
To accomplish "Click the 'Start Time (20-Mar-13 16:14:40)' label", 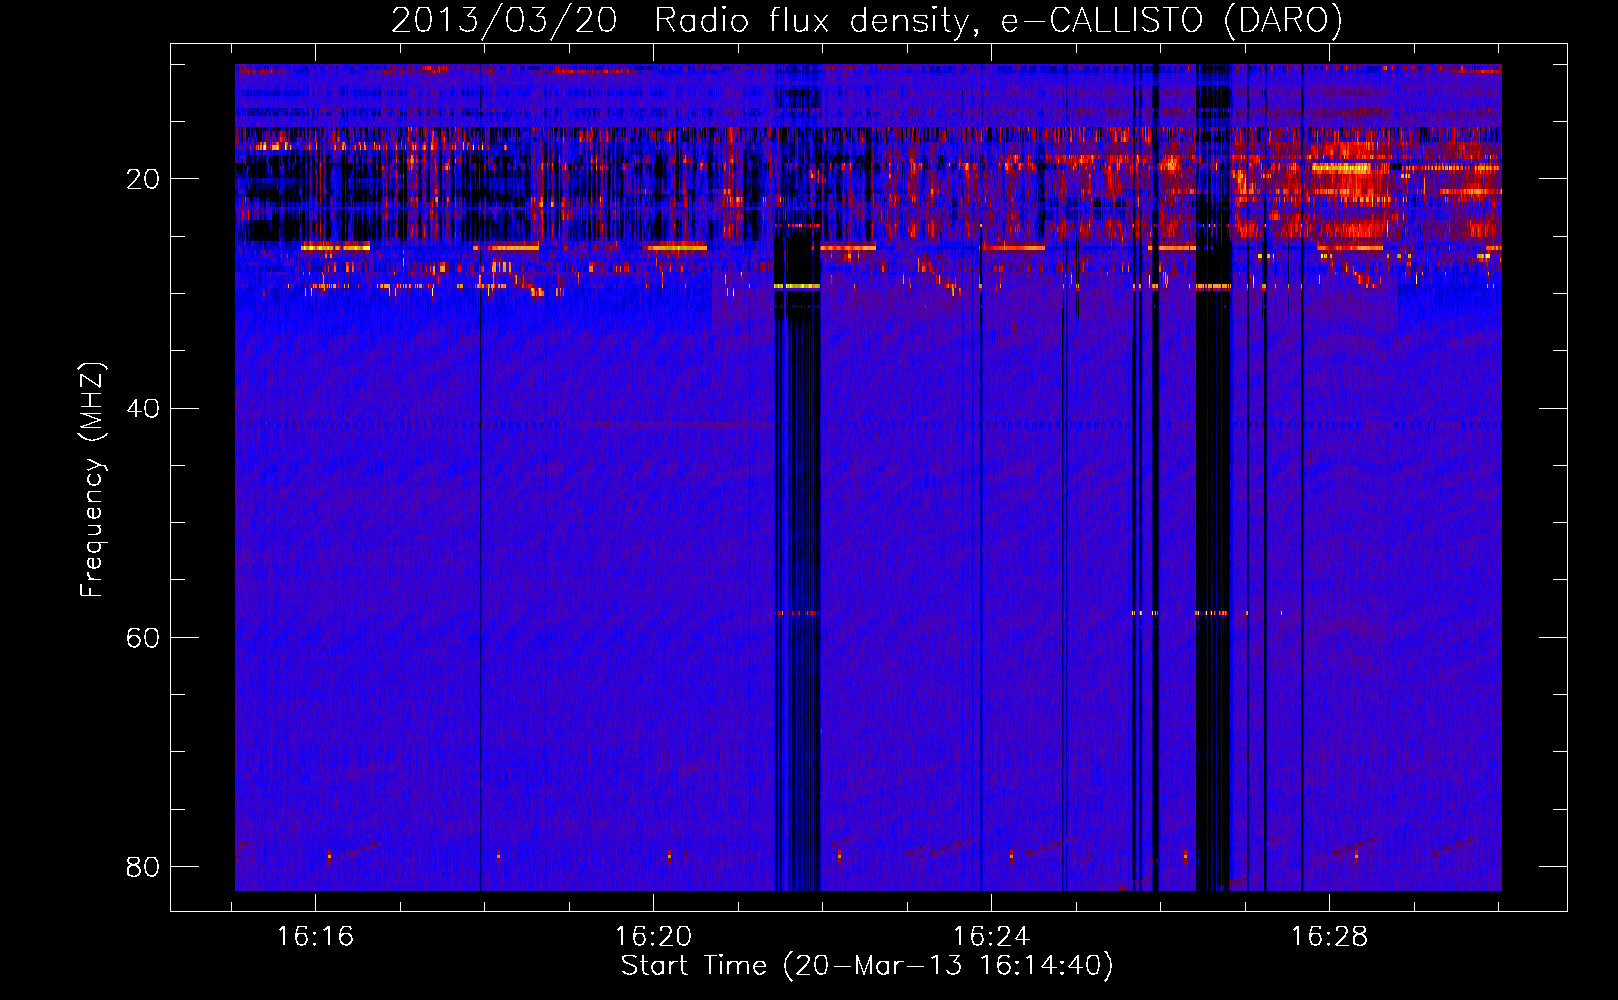I will (867, 966).
